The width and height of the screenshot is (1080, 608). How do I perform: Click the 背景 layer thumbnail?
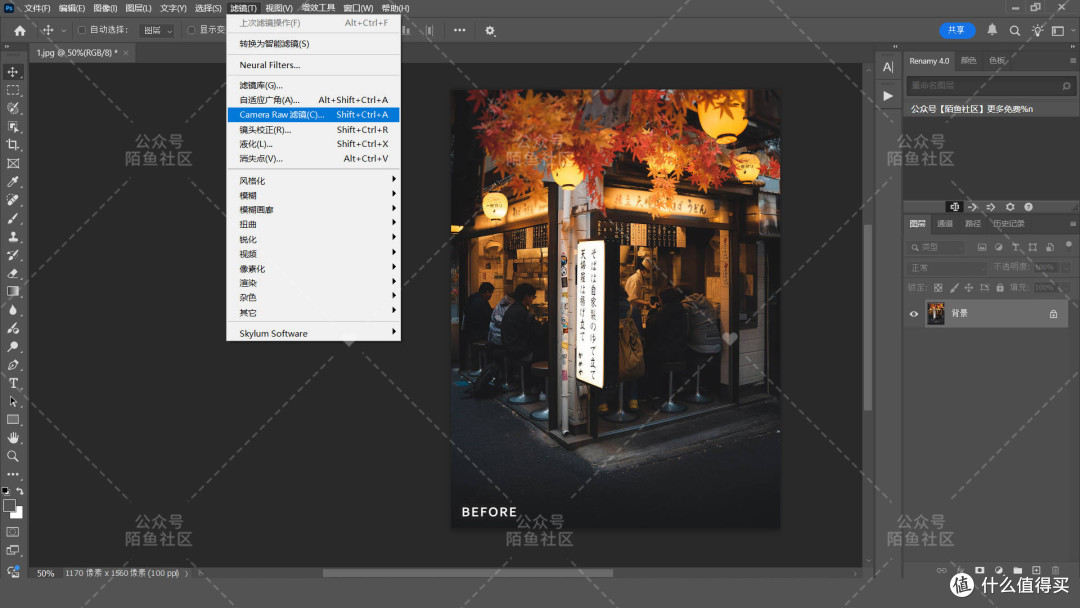pos(935,313)
